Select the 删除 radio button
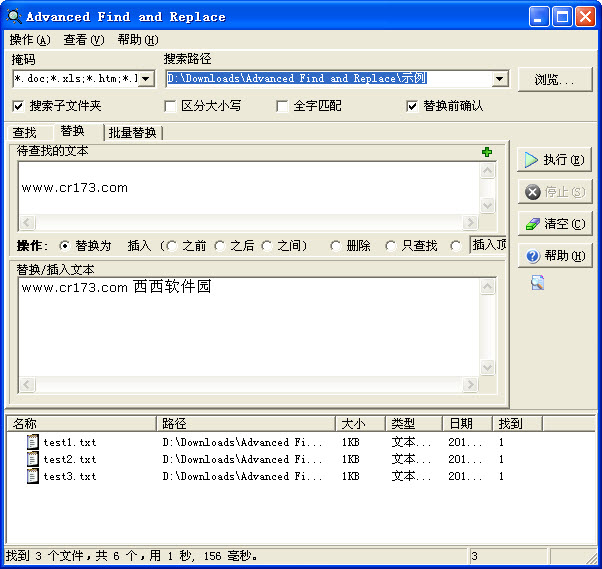Image resolution: width=602 pixels, height=569 pixels. pos(336,246)
